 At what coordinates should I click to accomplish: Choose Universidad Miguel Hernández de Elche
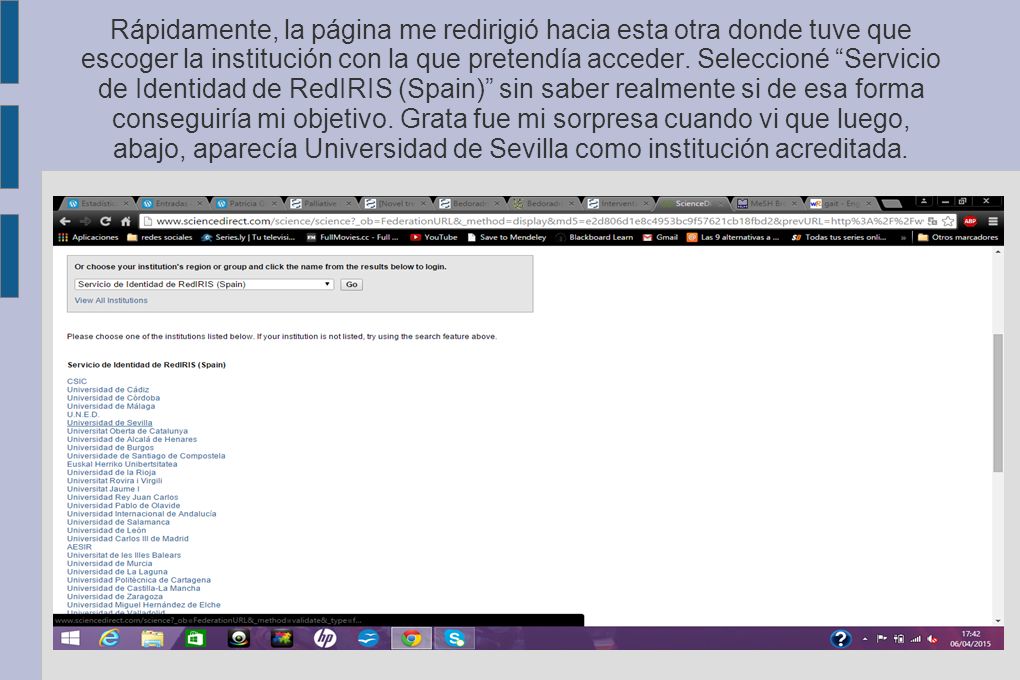click(144, 605)
